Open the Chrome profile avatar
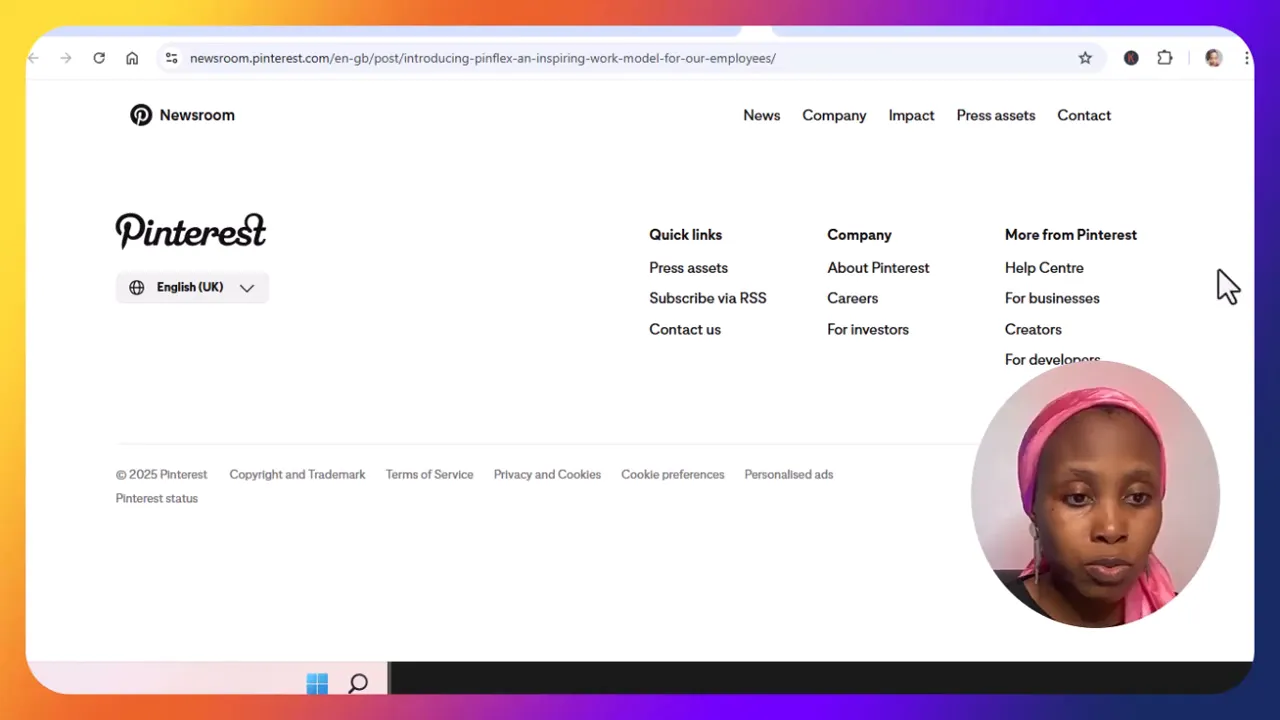1280x720 pixels. pyautogui.click(x=1213, y=58)
